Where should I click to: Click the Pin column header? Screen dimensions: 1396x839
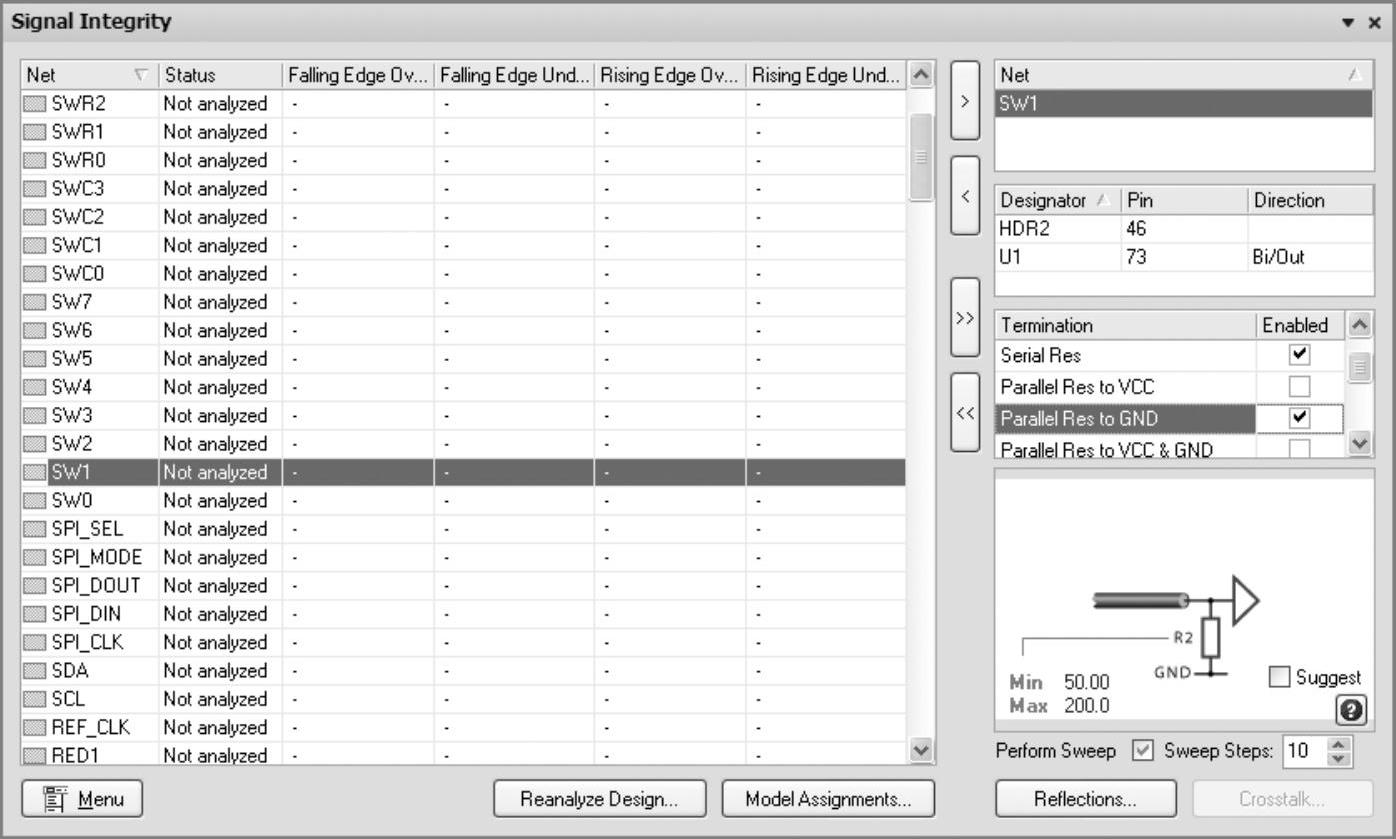tap(1184, 200)
